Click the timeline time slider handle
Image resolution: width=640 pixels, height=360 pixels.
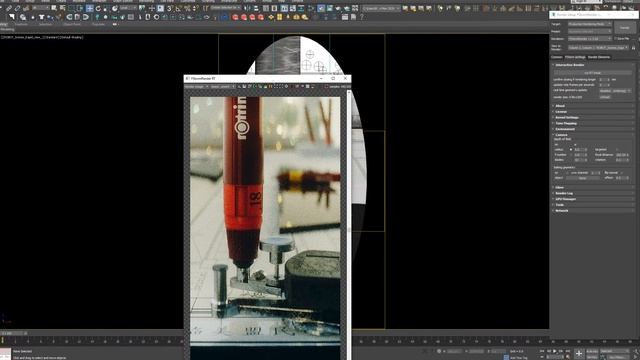14,333
